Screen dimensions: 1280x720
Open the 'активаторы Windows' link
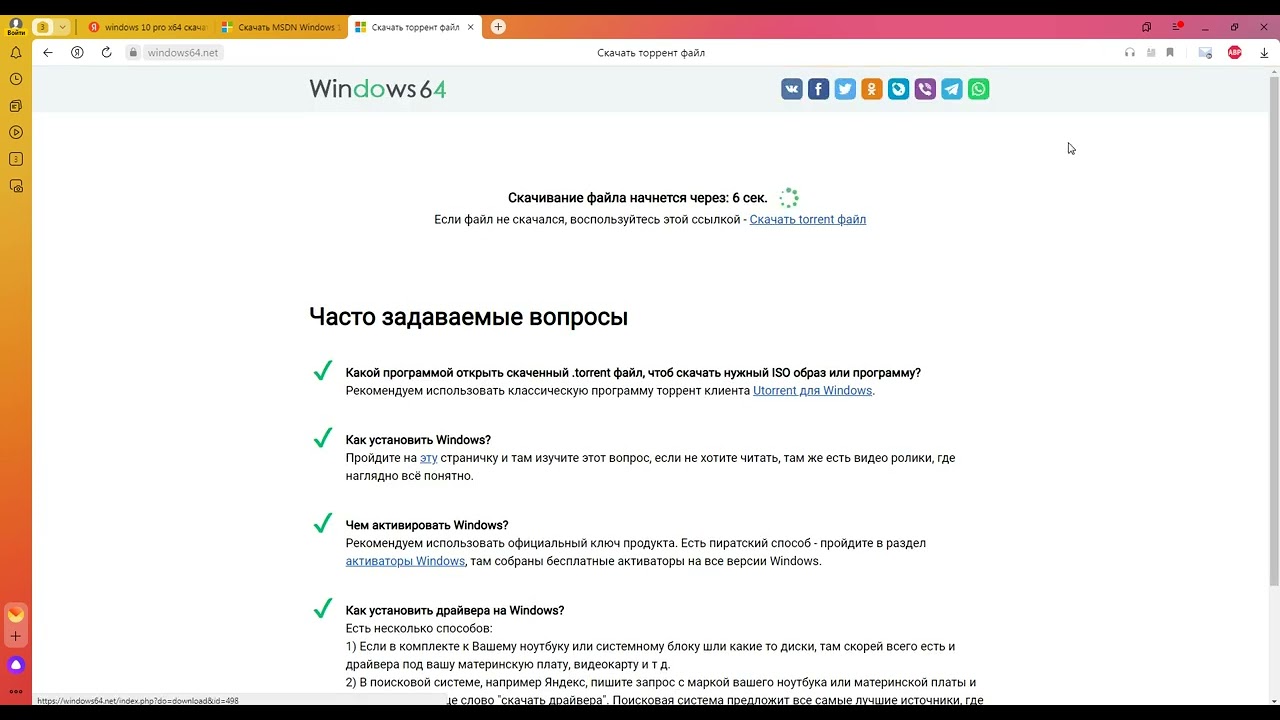[405, 561]
